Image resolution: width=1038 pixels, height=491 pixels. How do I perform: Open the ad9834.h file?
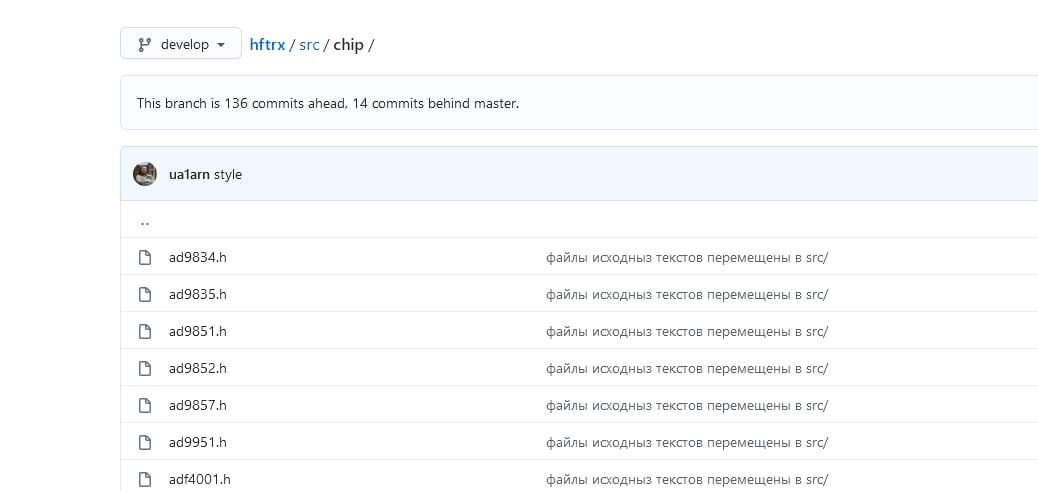pyautogui.click(x=198, y=257)
